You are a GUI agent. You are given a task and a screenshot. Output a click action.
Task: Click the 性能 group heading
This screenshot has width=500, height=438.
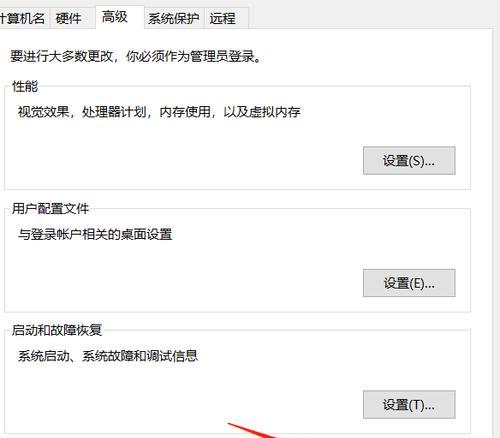[25, 87]
